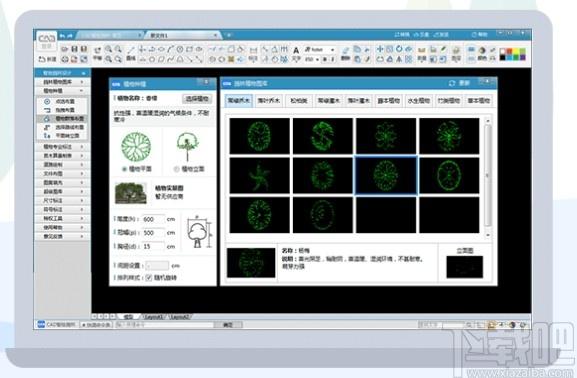Click the large text 'A' tool icon

(x=296, y=50)
